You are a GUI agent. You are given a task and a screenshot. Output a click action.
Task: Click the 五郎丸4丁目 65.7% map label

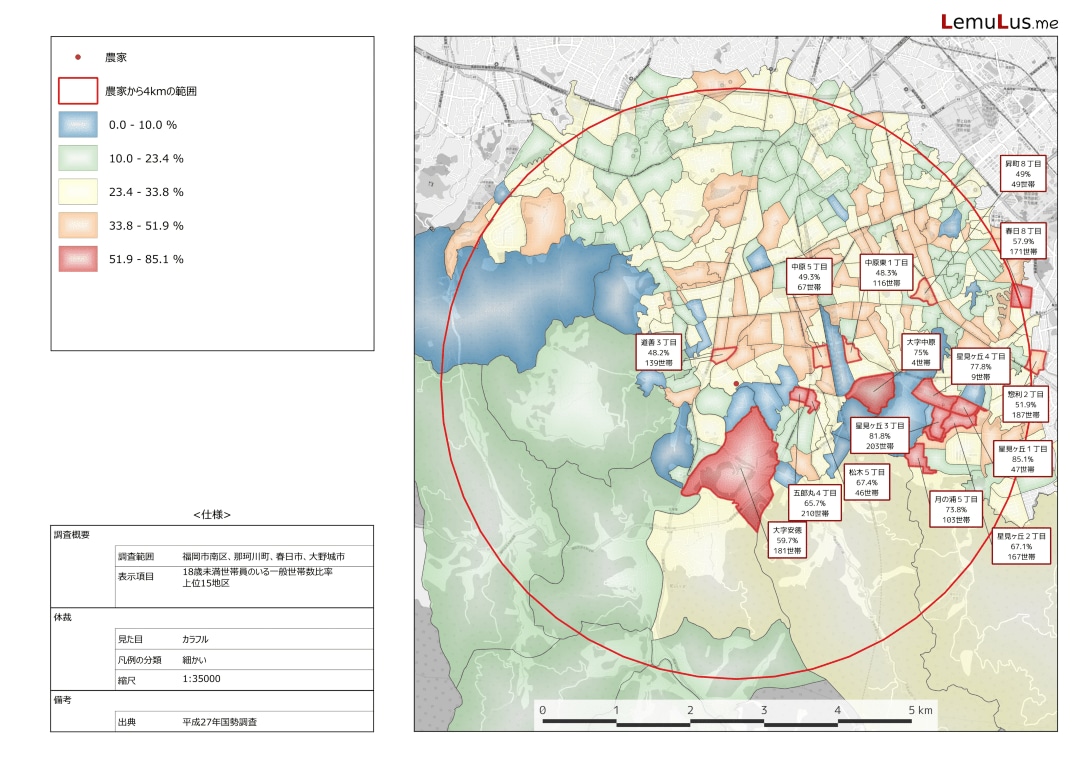815,503
